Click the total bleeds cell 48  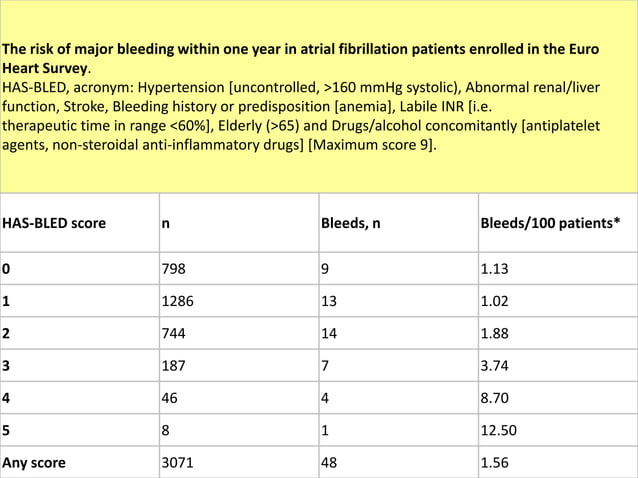(399, 463)
